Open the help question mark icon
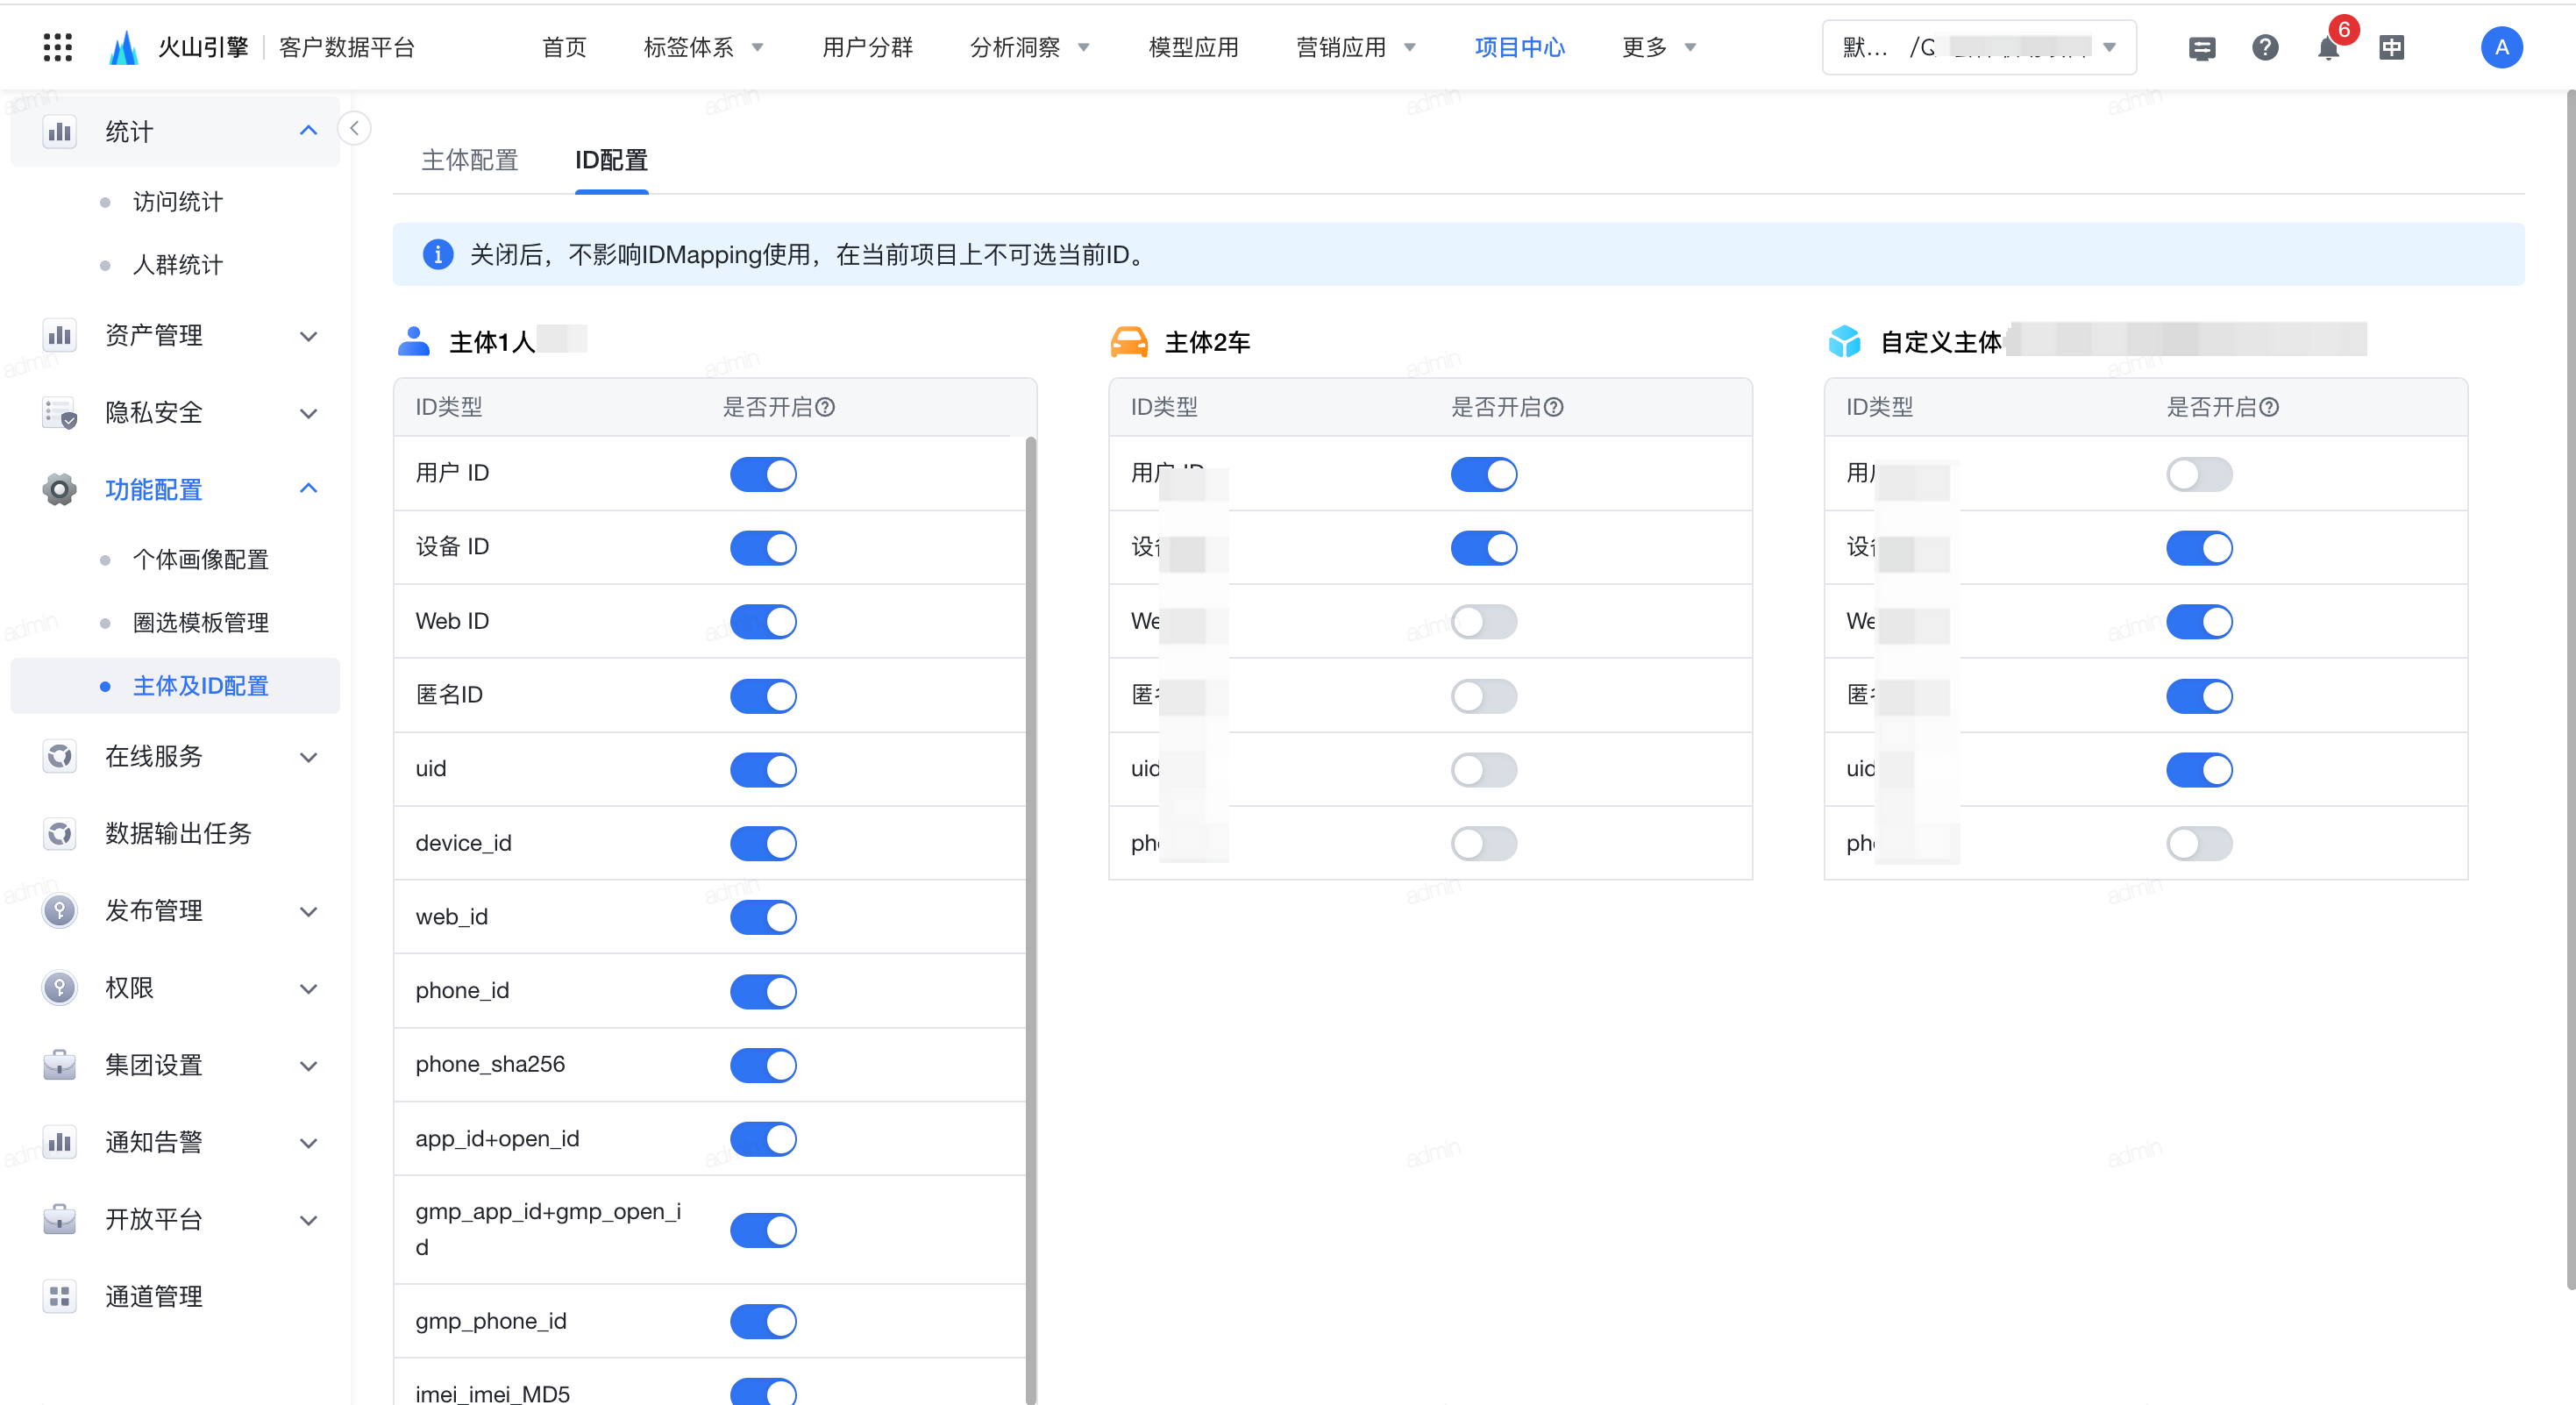 2265,47
